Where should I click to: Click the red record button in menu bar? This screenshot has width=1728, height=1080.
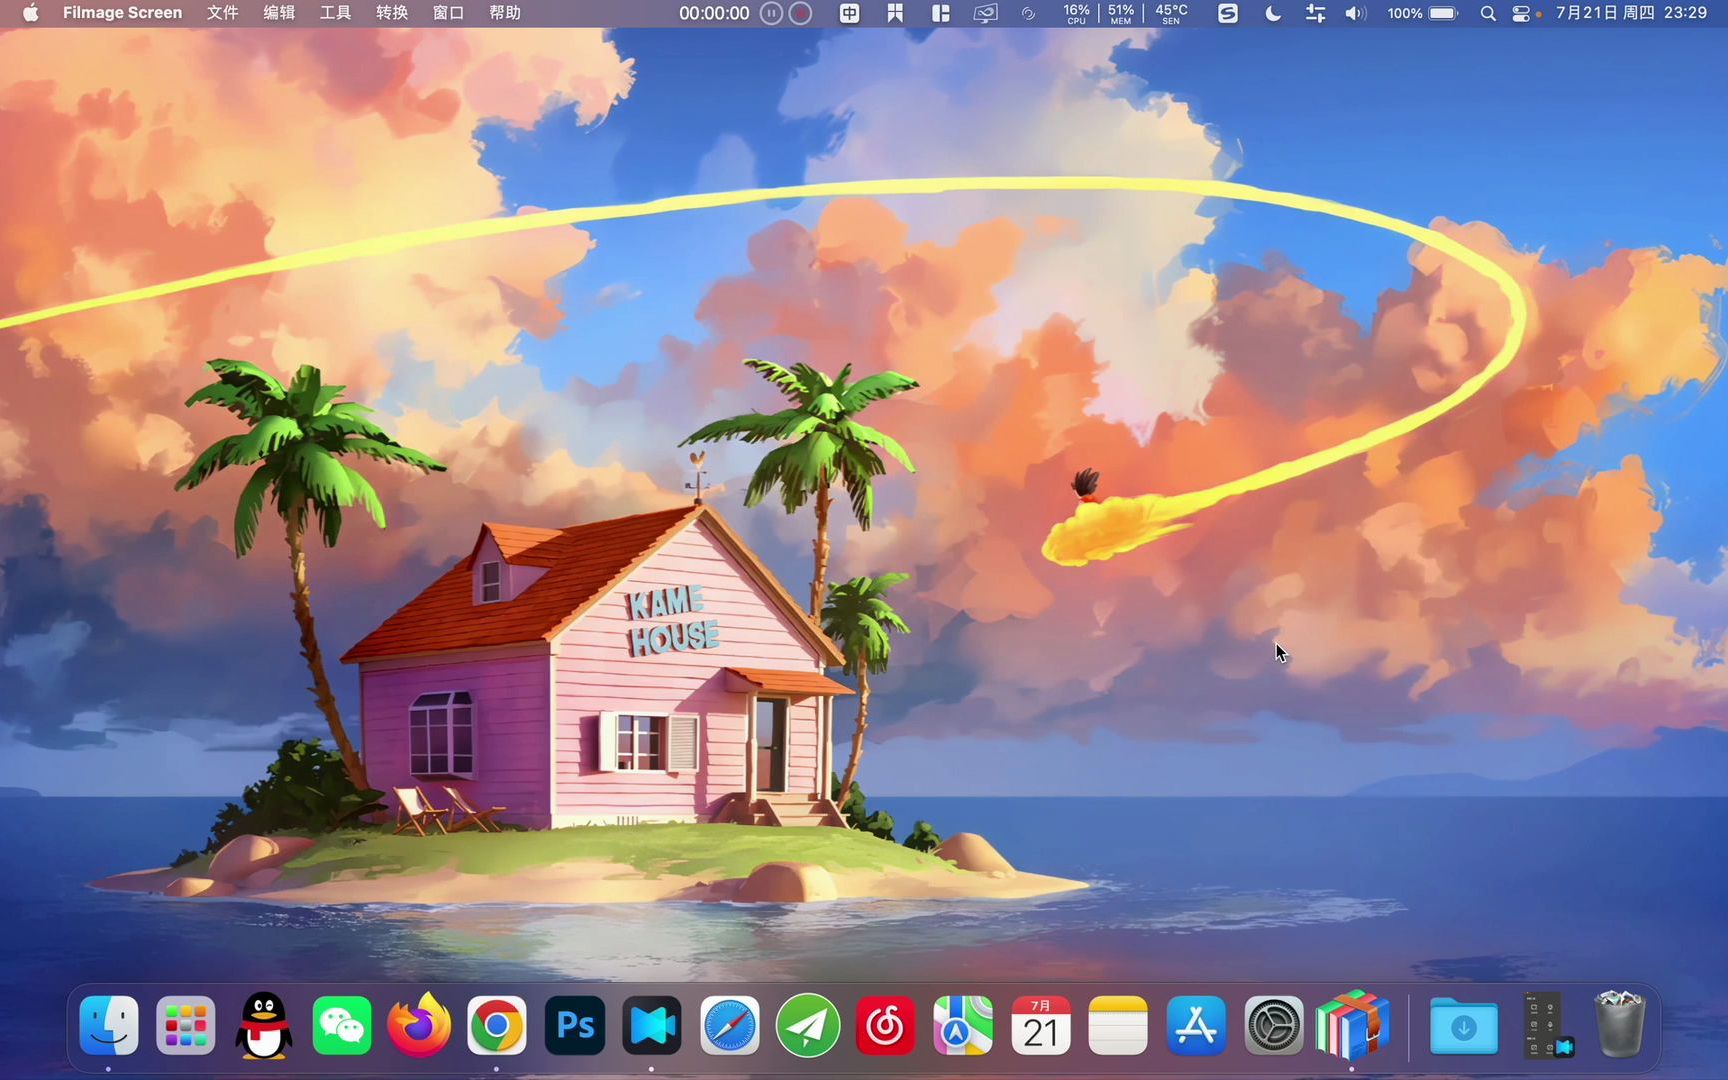(x=800, y=13)
